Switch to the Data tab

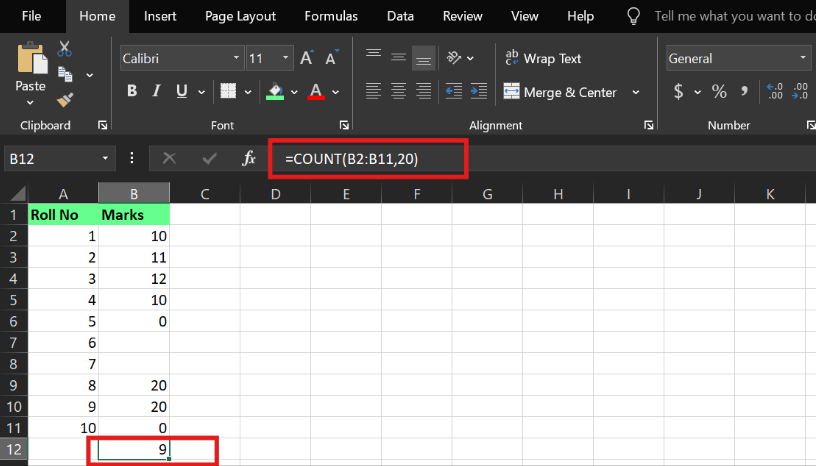coord(400,16)
